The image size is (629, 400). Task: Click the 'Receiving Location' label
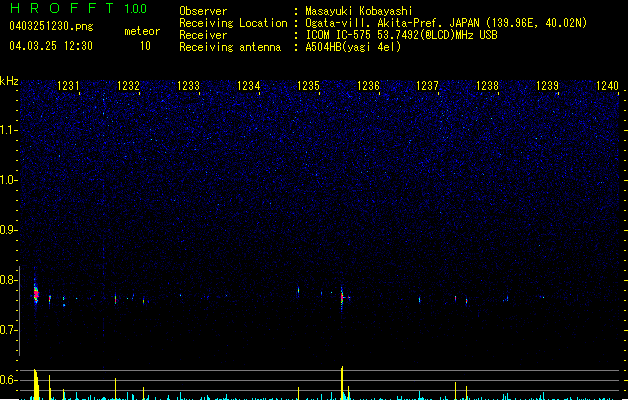tap(233, 23)
